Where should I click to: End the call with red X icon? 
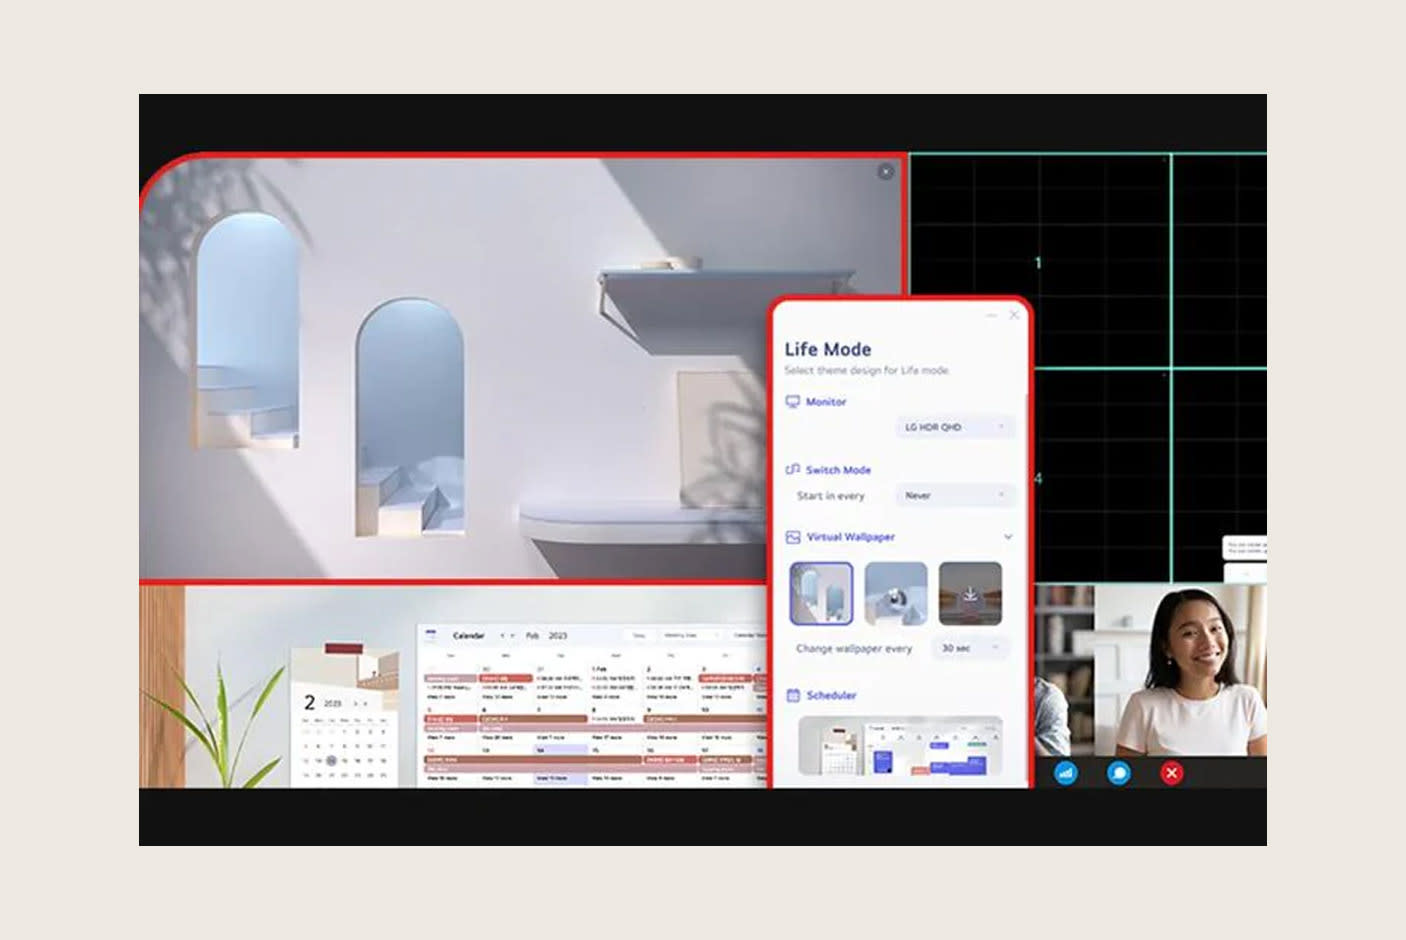(x=1172, y=773)
